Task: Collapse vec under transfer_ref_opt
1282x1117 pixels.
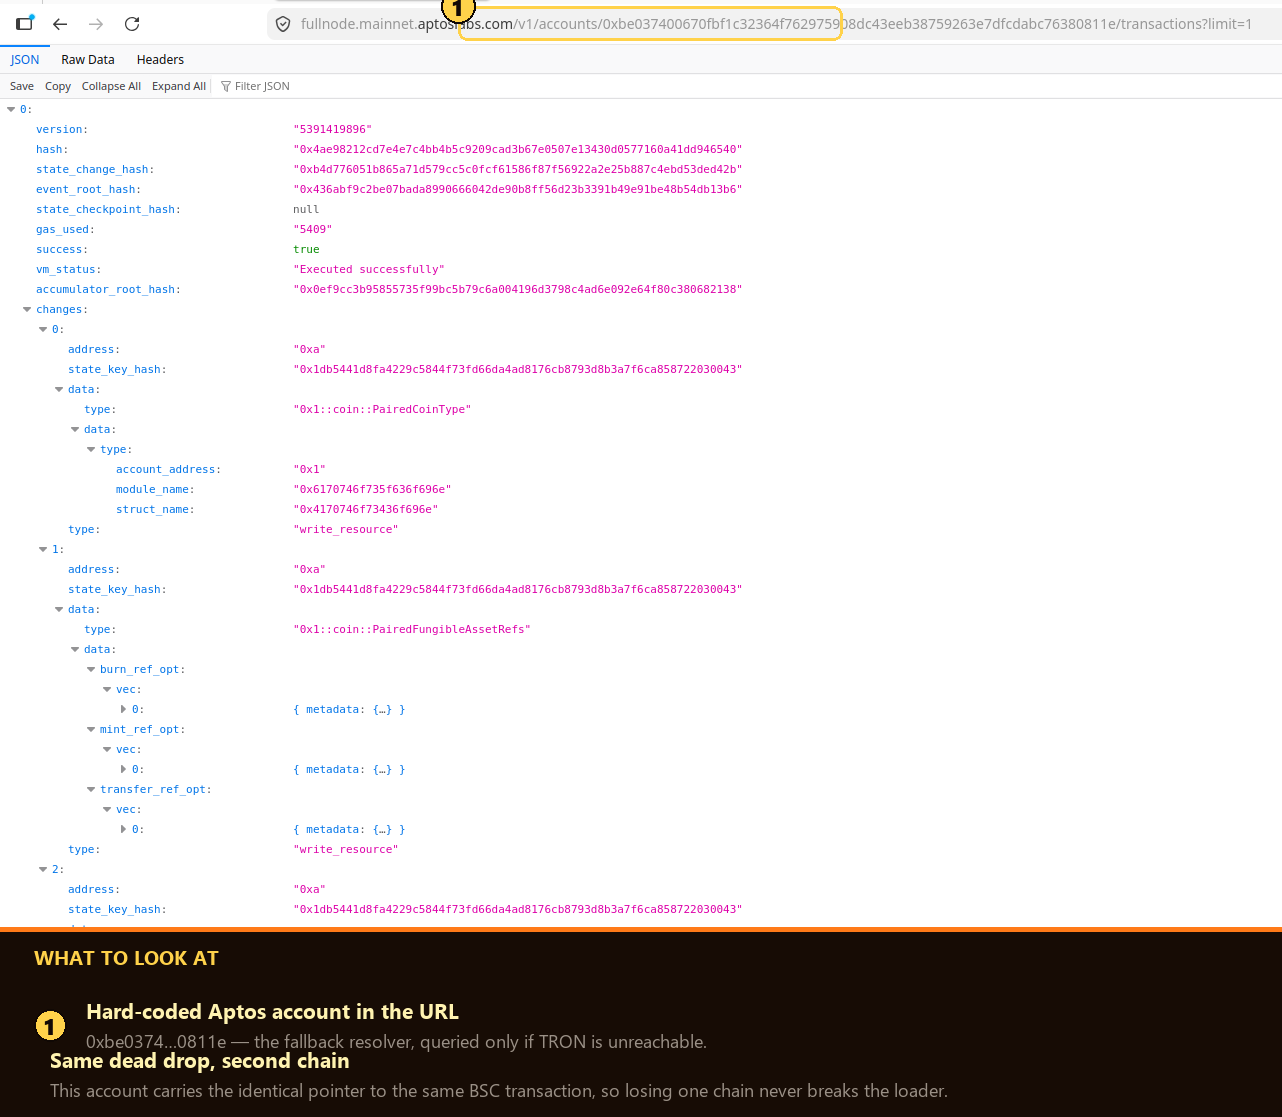Action: point(107,809)
